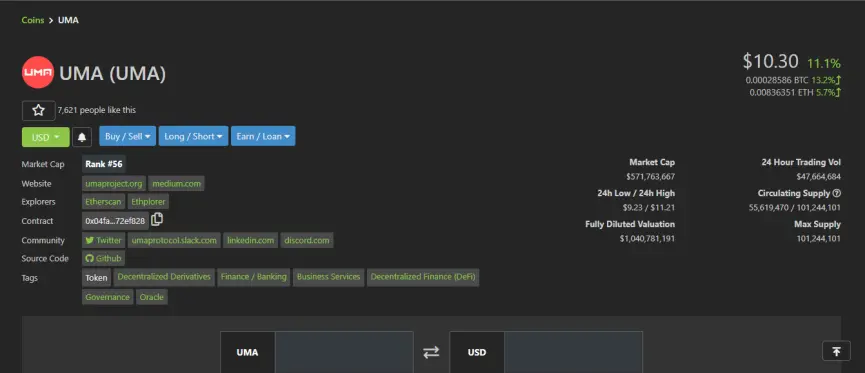Click the 7,621 people like this text
This screenshot has width=865, height=373.
click(97, 110)
